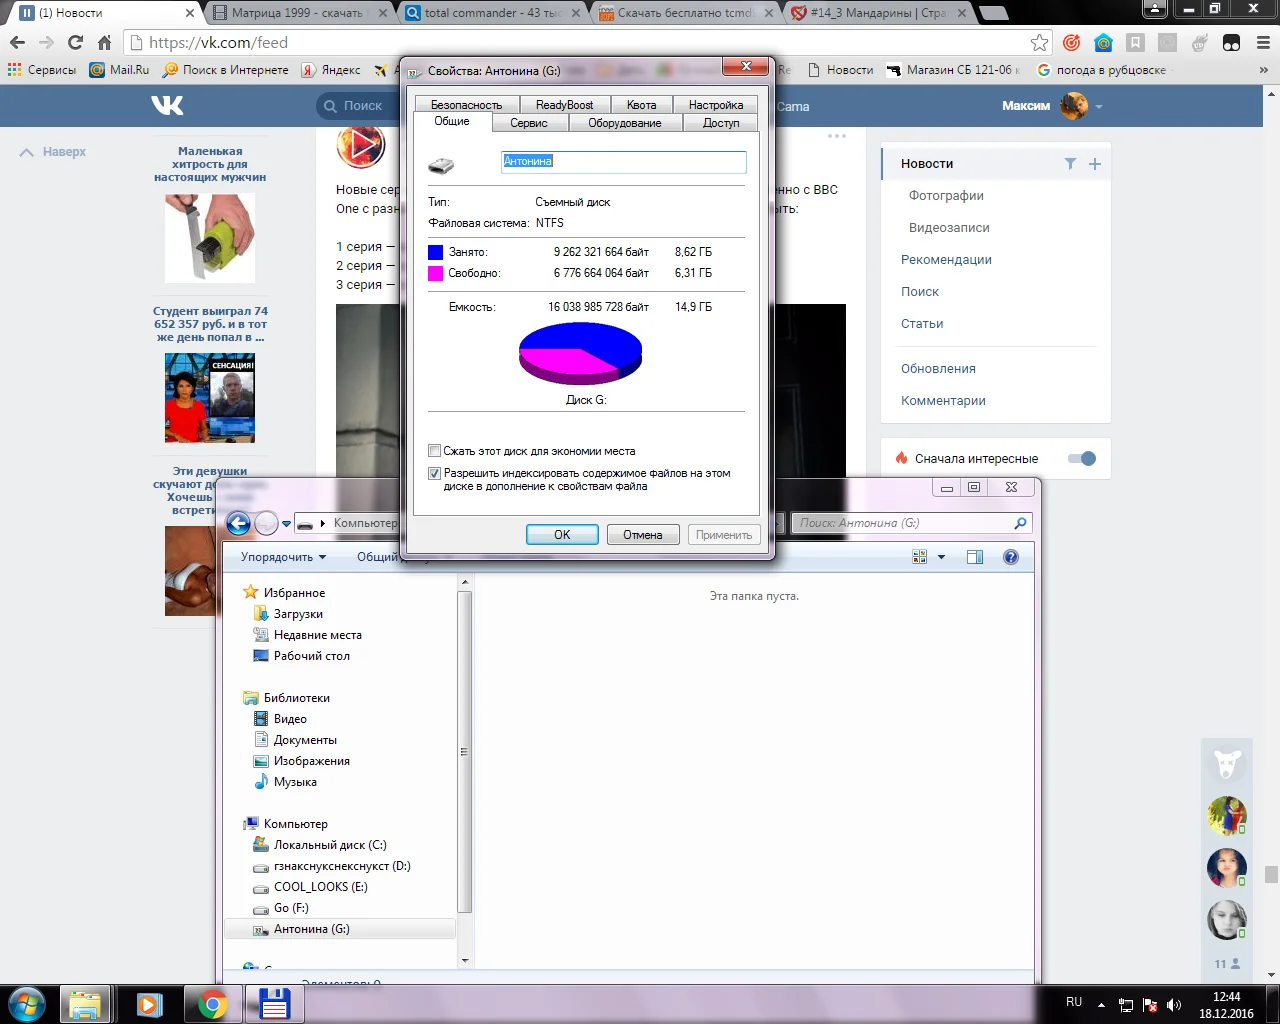Click Наверх to go up
Image resolution: width=1280 pixels, height=1024 pixels.
point(54,152)
